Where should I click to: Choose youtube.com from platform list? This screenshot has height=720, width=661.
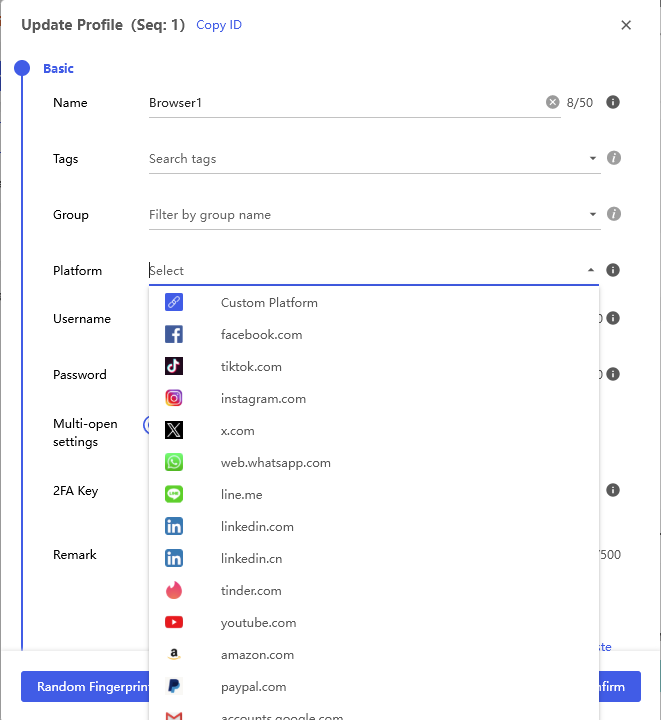coord(374,622)
